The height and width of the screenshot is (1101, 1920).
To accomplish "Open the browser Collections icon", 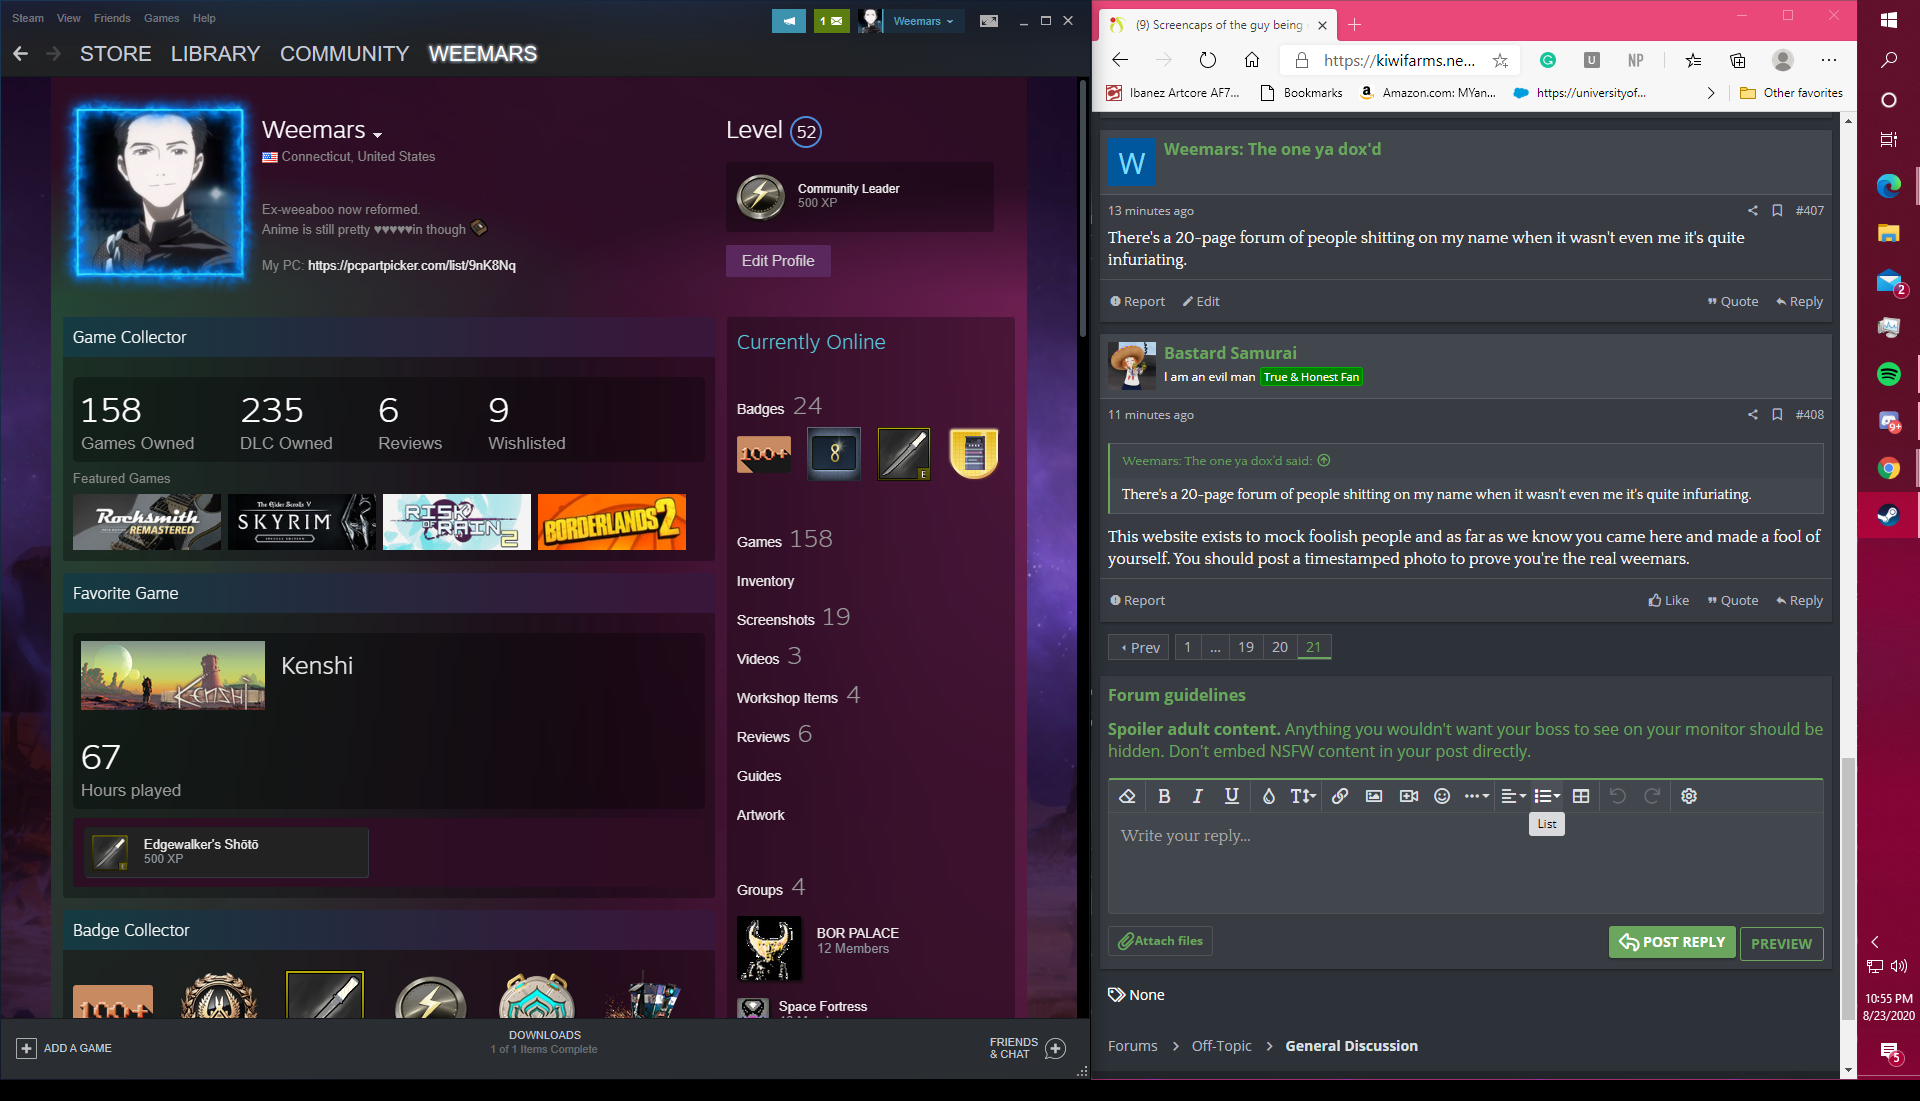I will click(1738, 61).
